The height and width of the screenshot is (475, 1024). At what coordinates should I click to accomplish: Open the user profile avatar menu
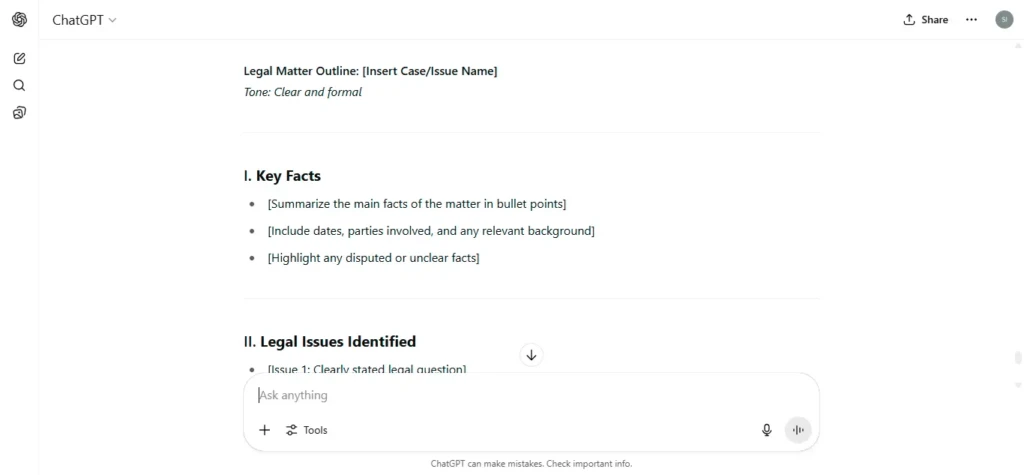point(1004,20)
